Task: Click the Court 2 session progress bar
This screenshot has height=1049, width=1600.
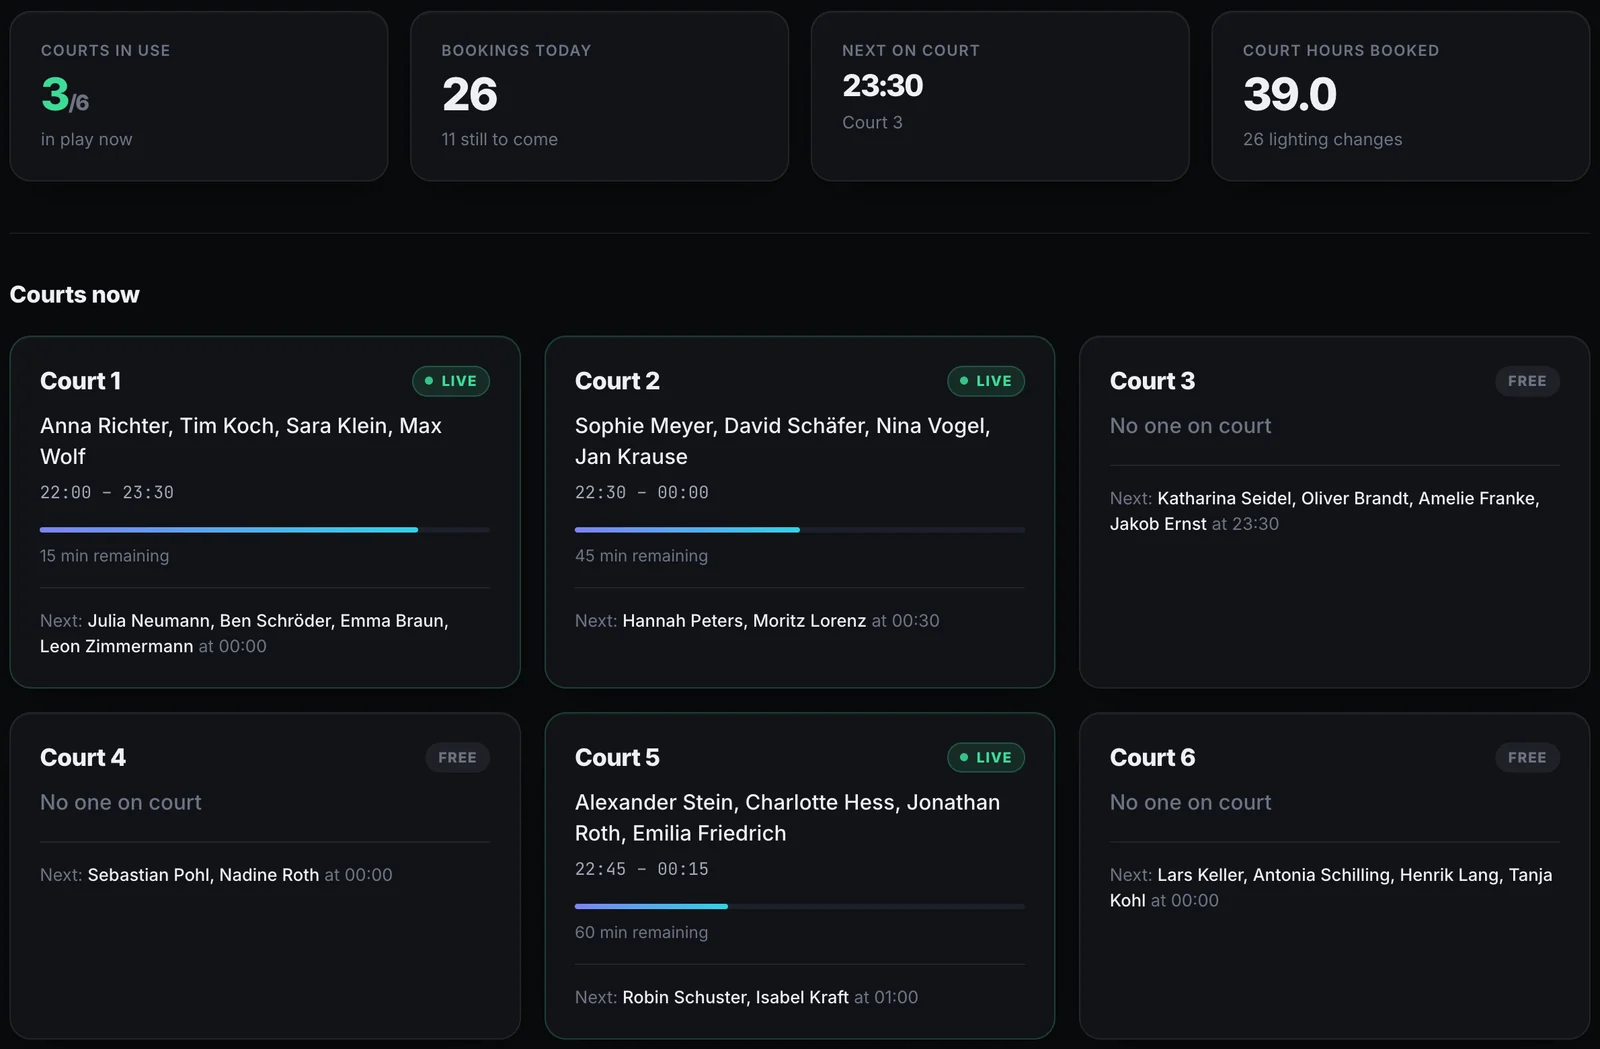Action: point(800,530)
